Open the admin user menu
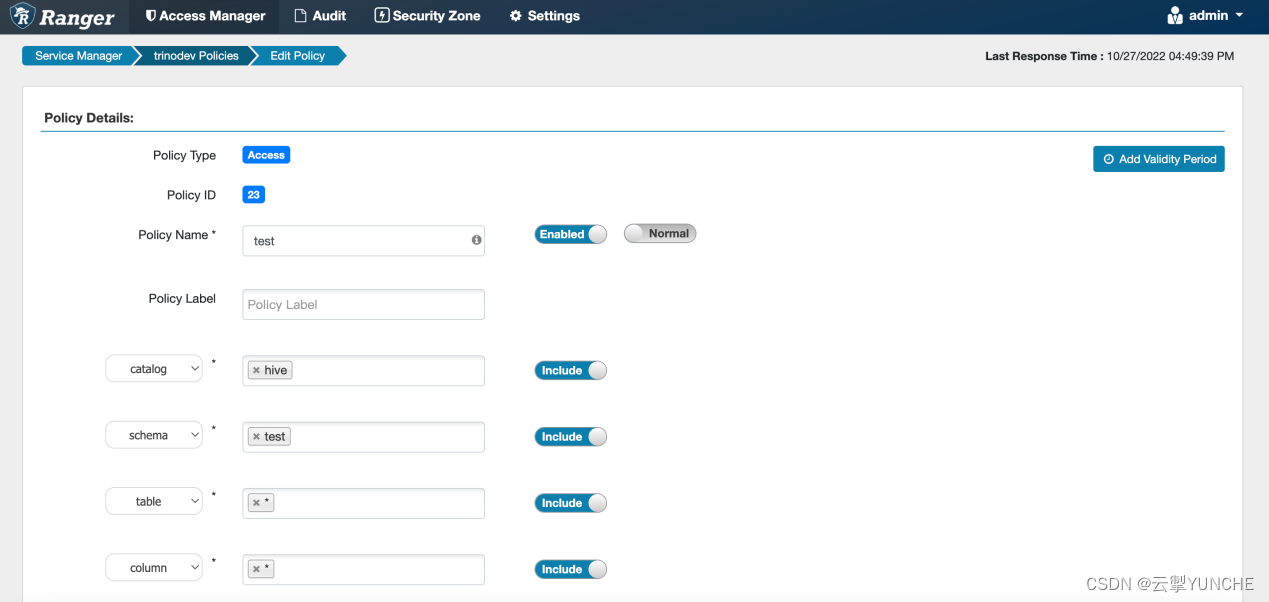 1206,16
